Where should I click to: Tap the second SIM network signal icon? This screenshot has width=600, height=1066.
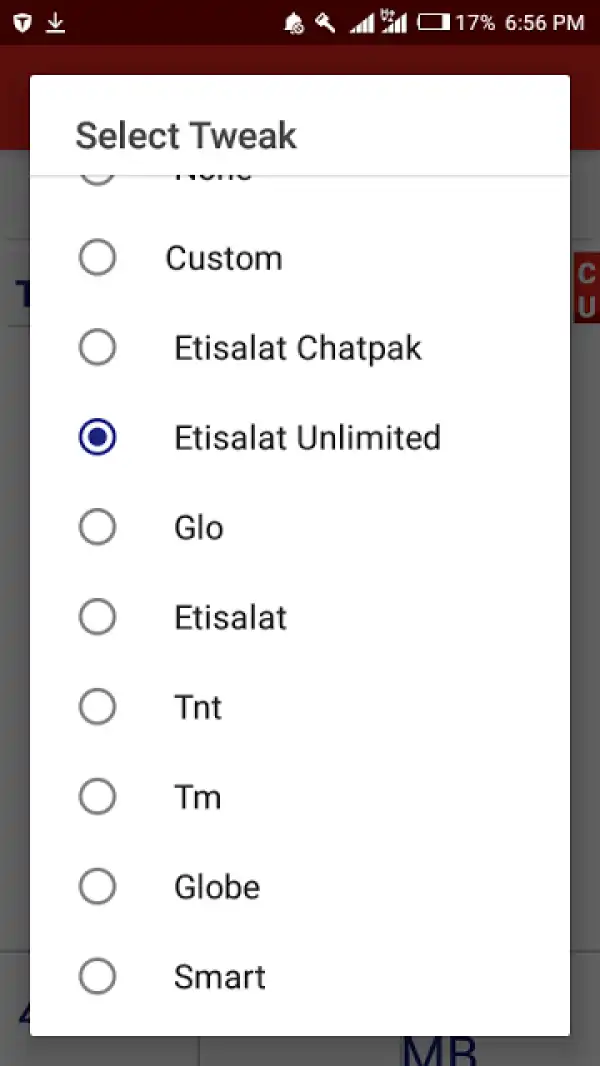pyautogui.click(x=395, y=22)
